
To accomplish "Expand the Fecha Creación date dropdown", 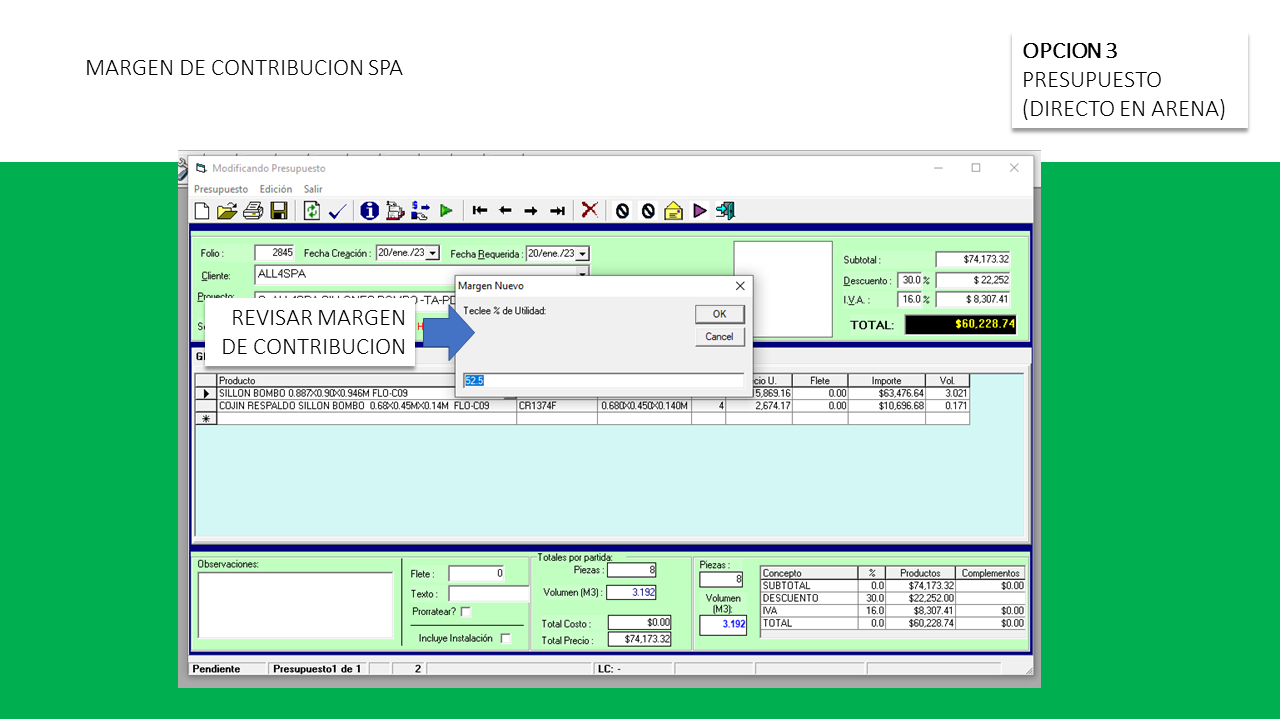I will [433, 254].
